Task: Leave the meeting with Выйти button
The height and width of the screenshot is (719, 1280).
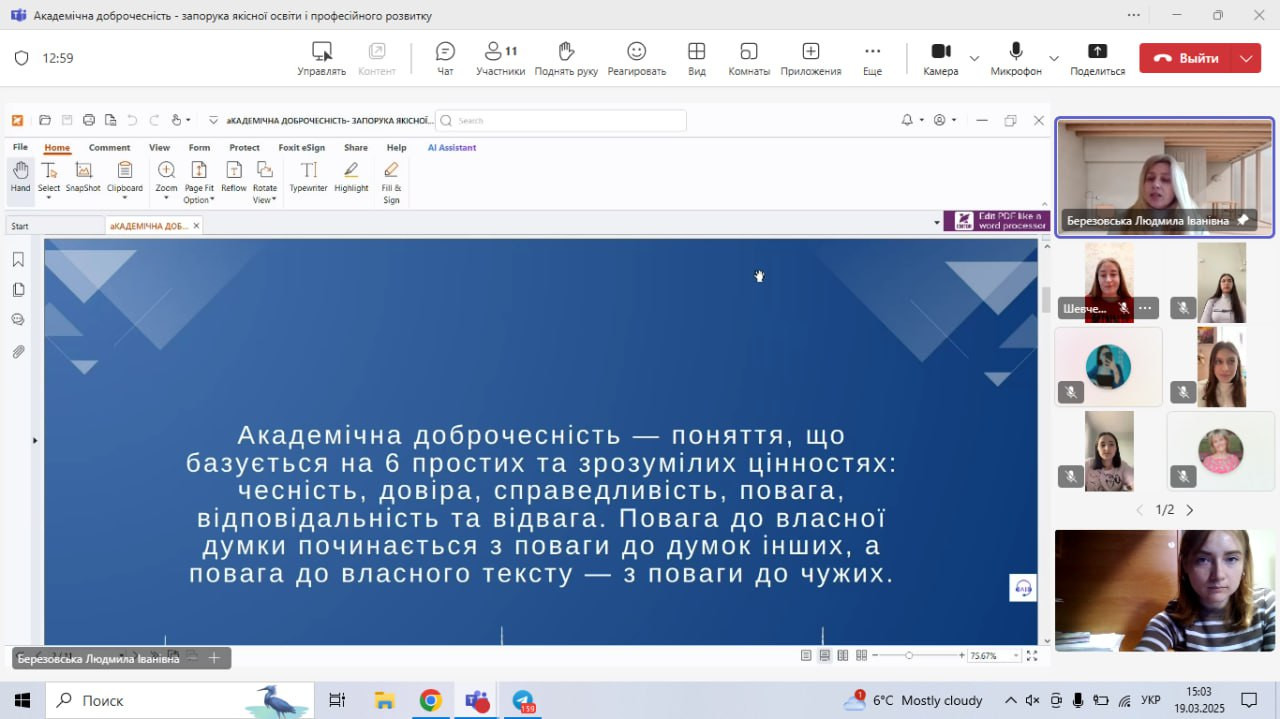Action: pos(1186,58)
